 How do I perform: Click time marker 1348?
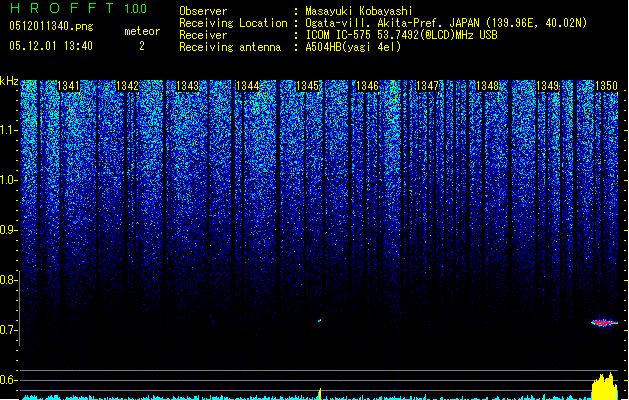[487, 86]
